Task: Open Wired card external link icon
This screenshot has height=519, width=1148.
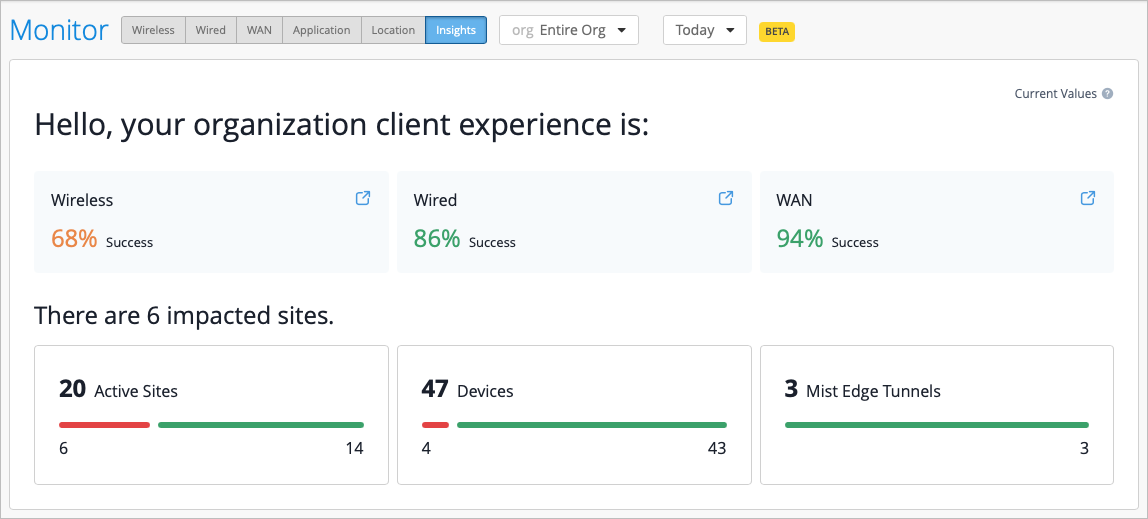Action: tap(726, 198)
